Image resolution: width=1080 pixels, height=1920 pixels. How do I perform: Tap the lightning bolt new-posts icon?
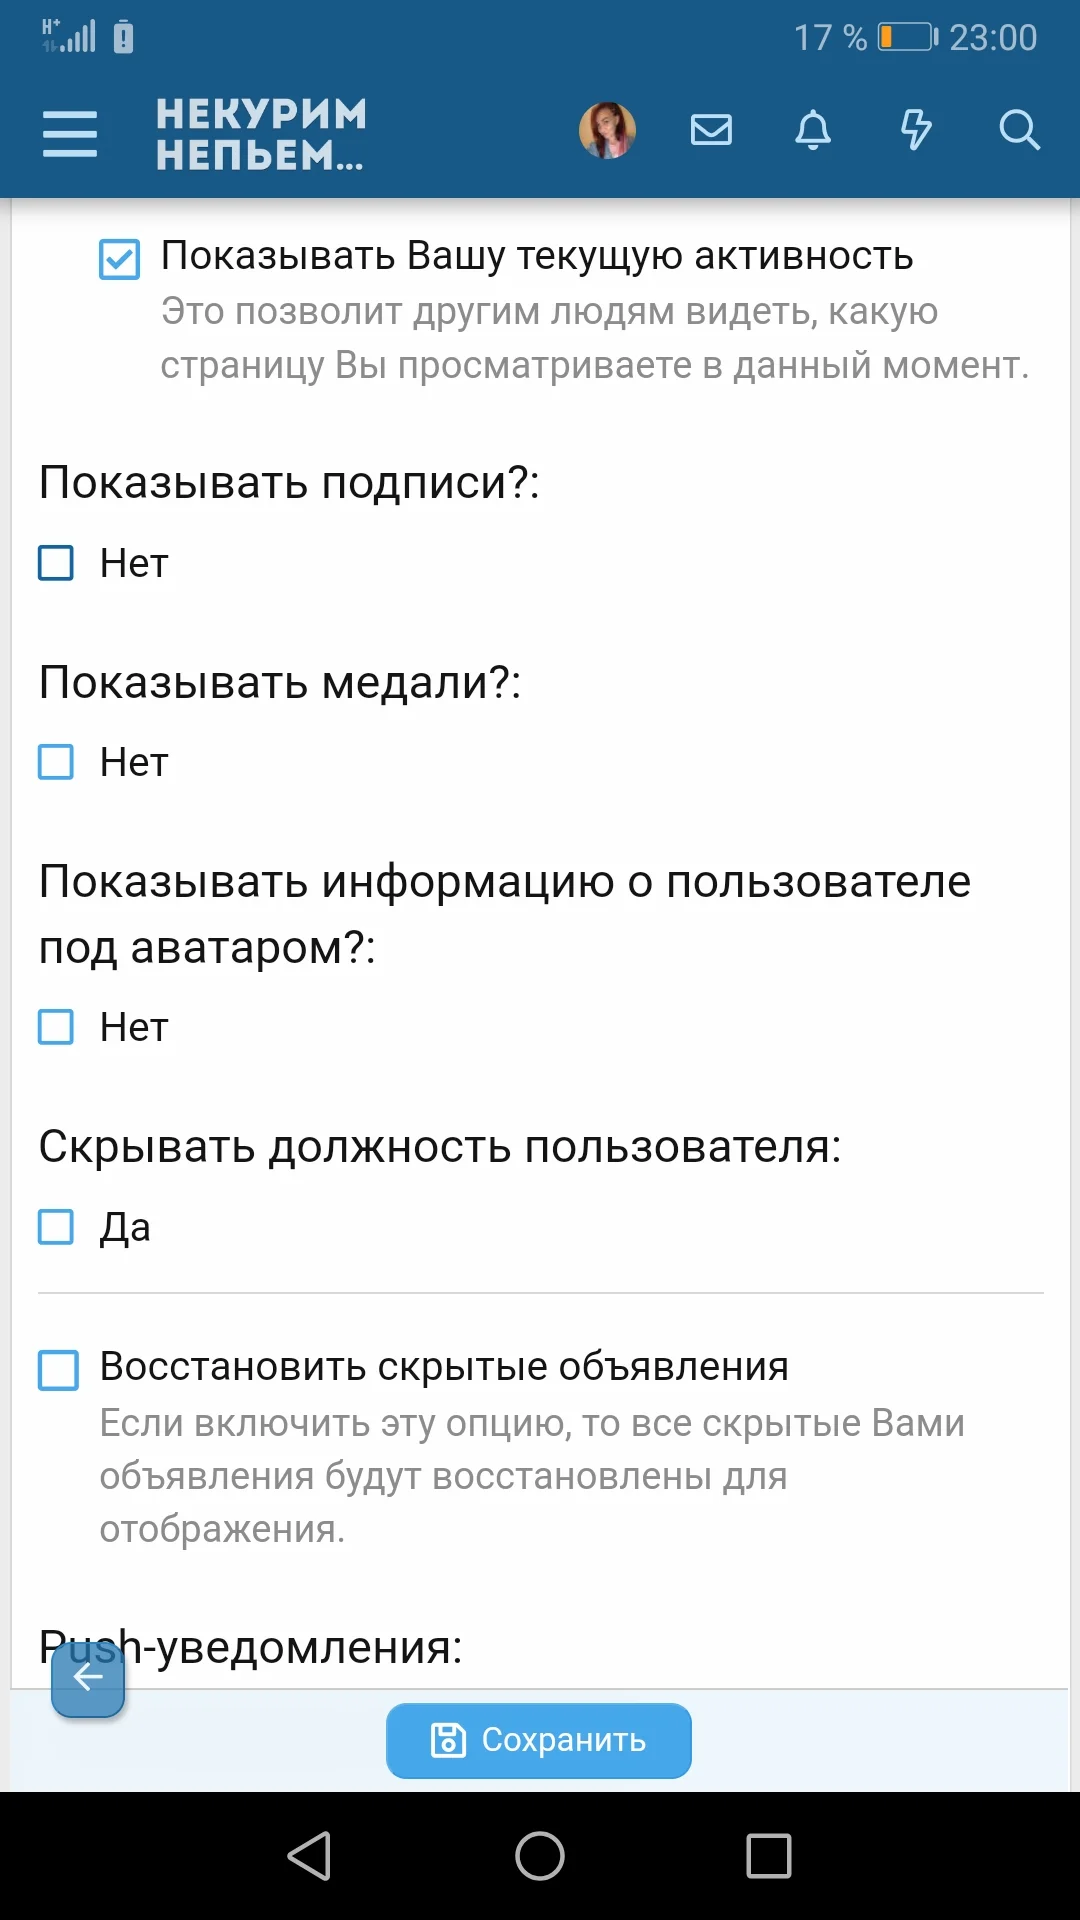[x=915, y=130]
